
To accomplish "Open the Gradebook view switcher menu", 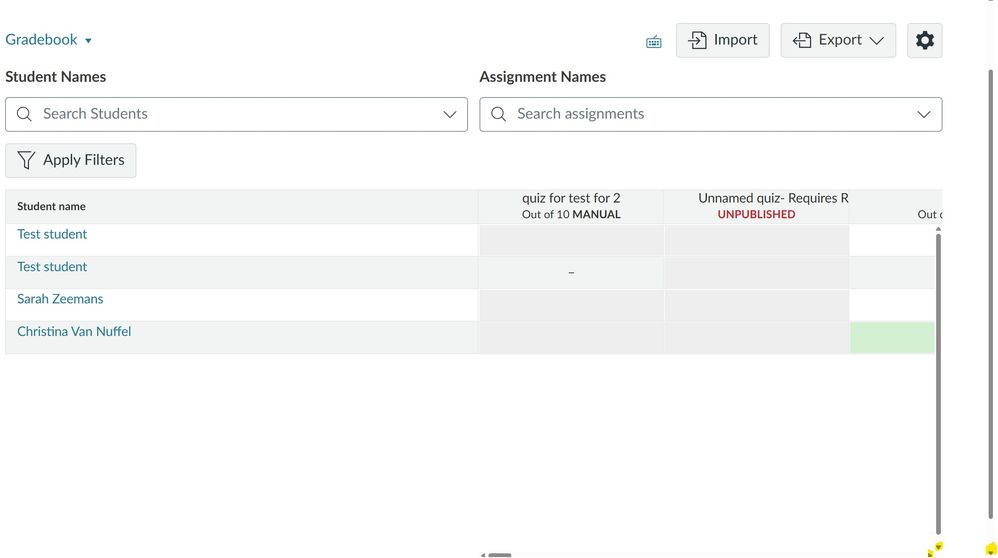I will tap(49, 40).
